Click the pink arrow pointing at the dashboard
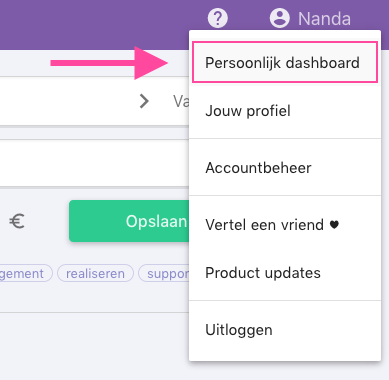This screenshot has width=389, height=380. (x=109, y=63)
